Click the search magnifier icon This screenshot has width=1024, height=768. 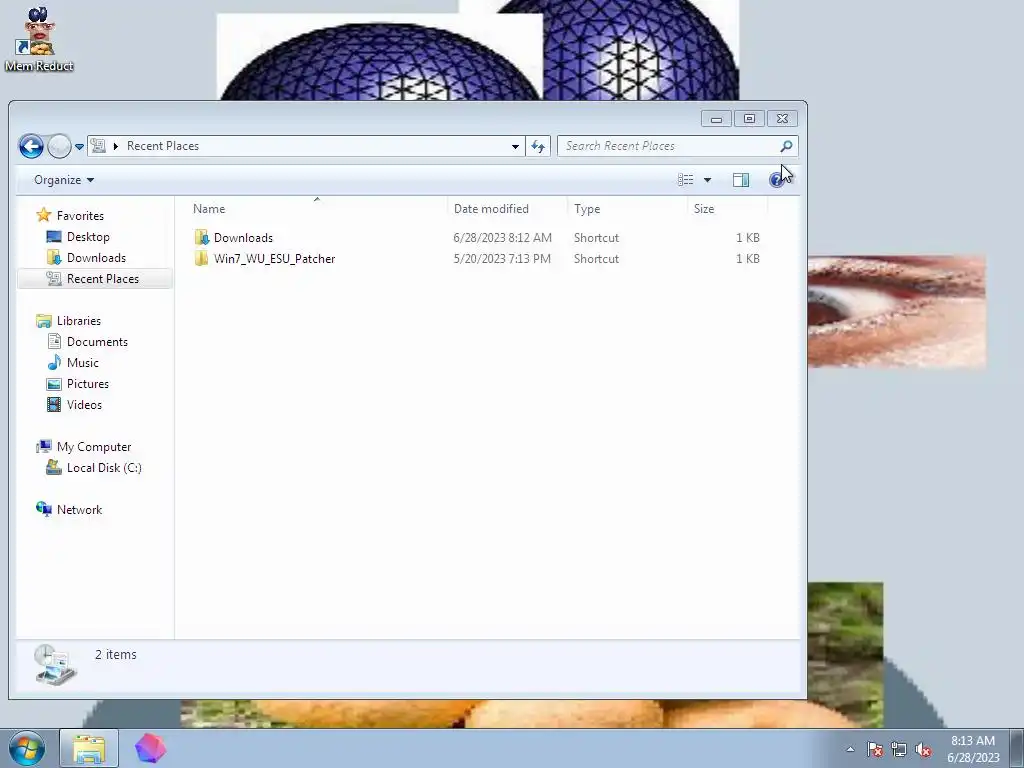[x=786, y=146]
